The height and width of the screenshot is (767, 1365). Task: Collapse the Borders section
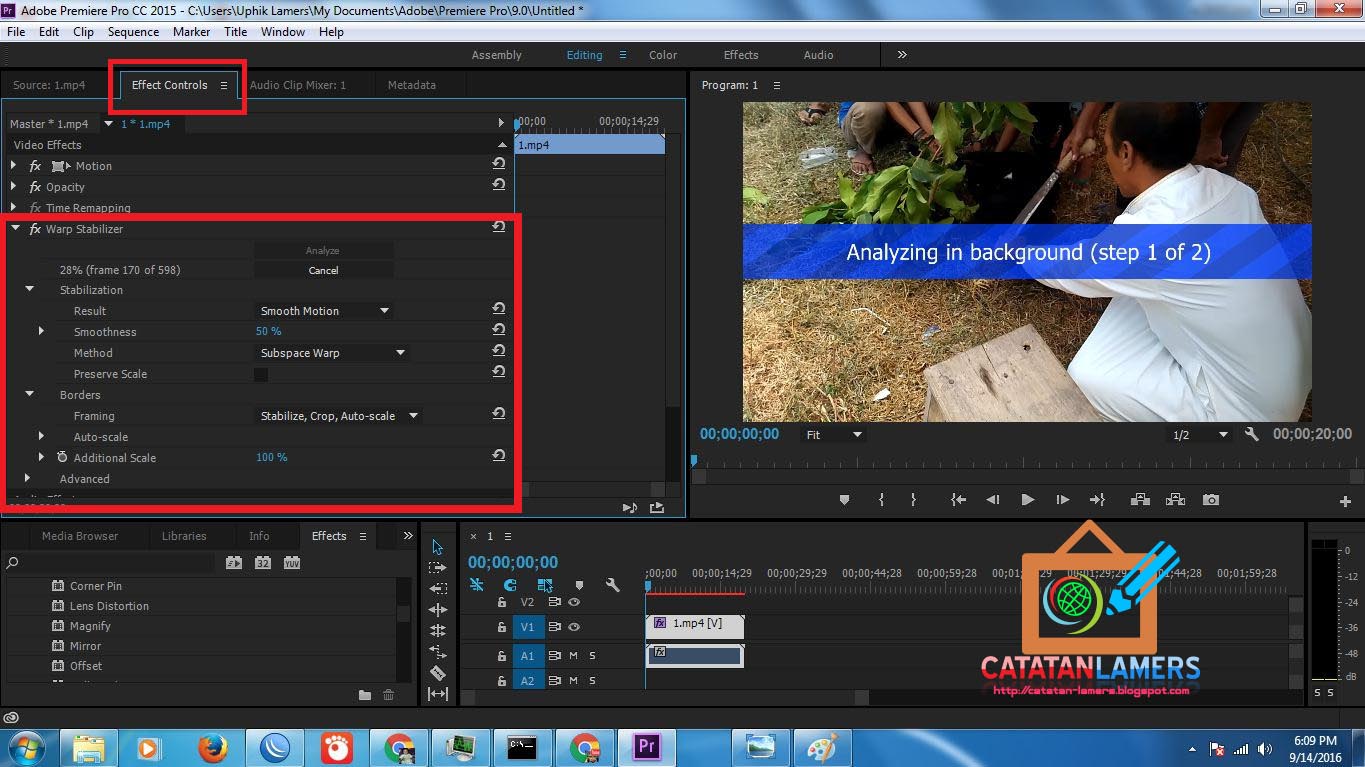coord(29,395)
